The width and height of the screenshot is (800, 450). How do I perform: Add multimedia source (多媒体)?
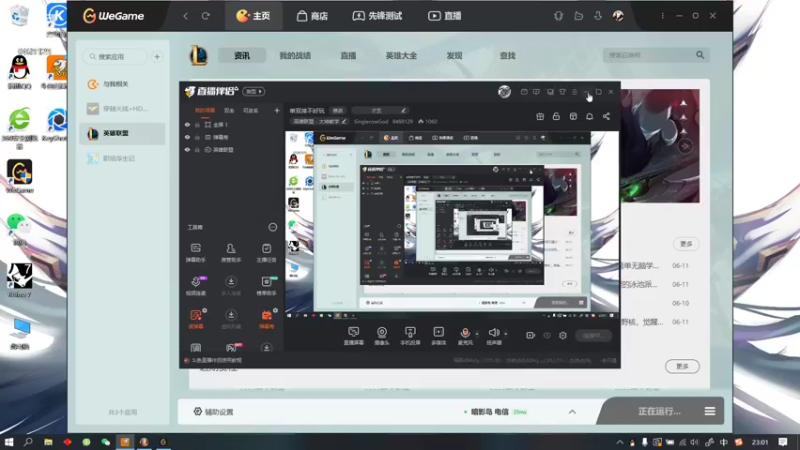click(438, 336)
